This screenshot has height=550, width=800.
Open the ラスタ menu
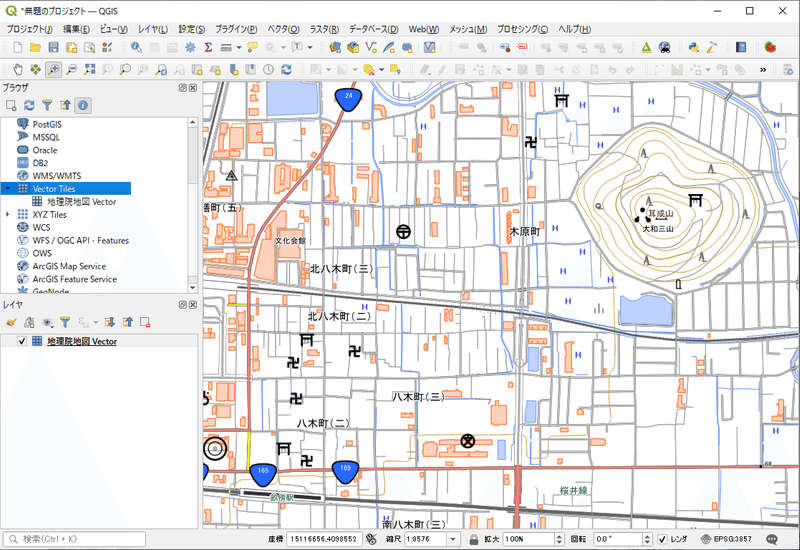pos(324,29)
